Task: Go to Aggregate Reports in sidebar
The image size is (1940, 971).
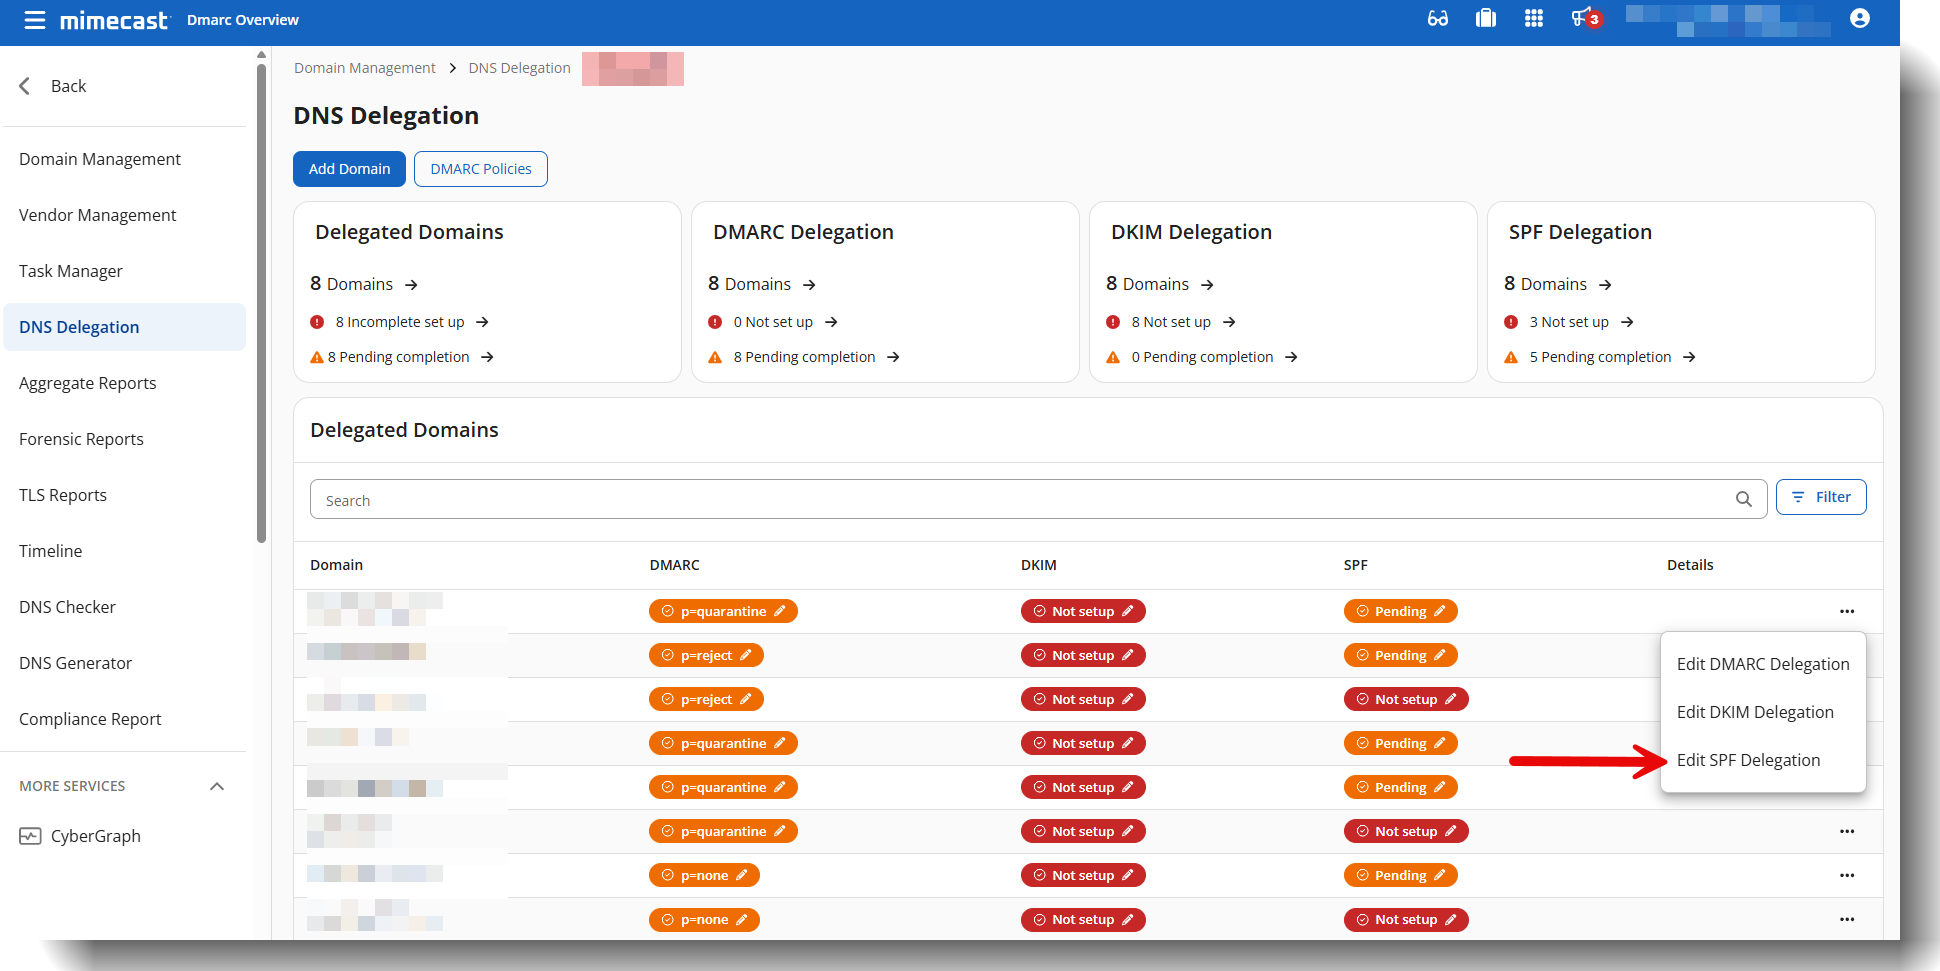Action: [x=88, y=383]
